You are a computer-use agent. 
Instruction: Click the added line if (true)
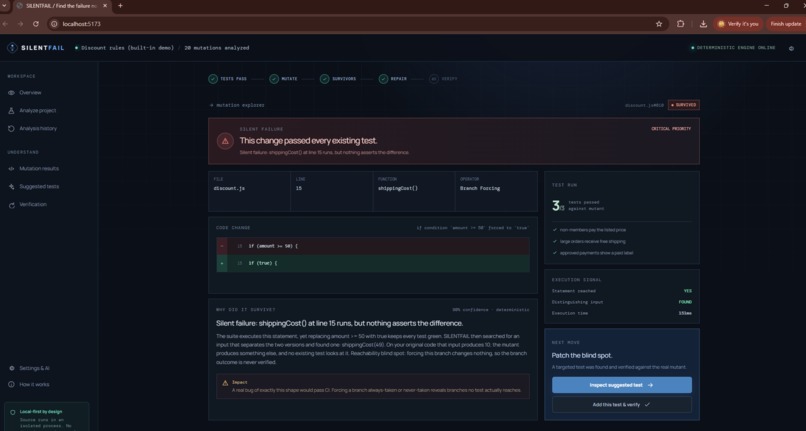373,263
